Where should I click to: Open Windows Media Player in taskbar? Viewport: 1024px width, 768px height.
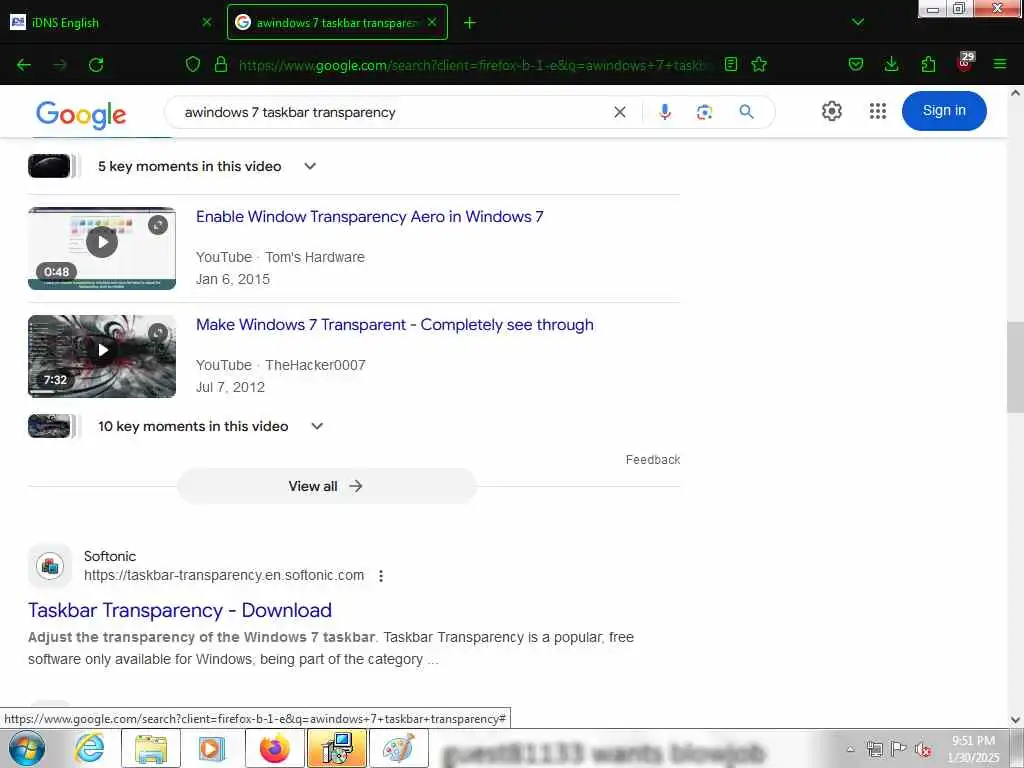click(x=212, y=748)
